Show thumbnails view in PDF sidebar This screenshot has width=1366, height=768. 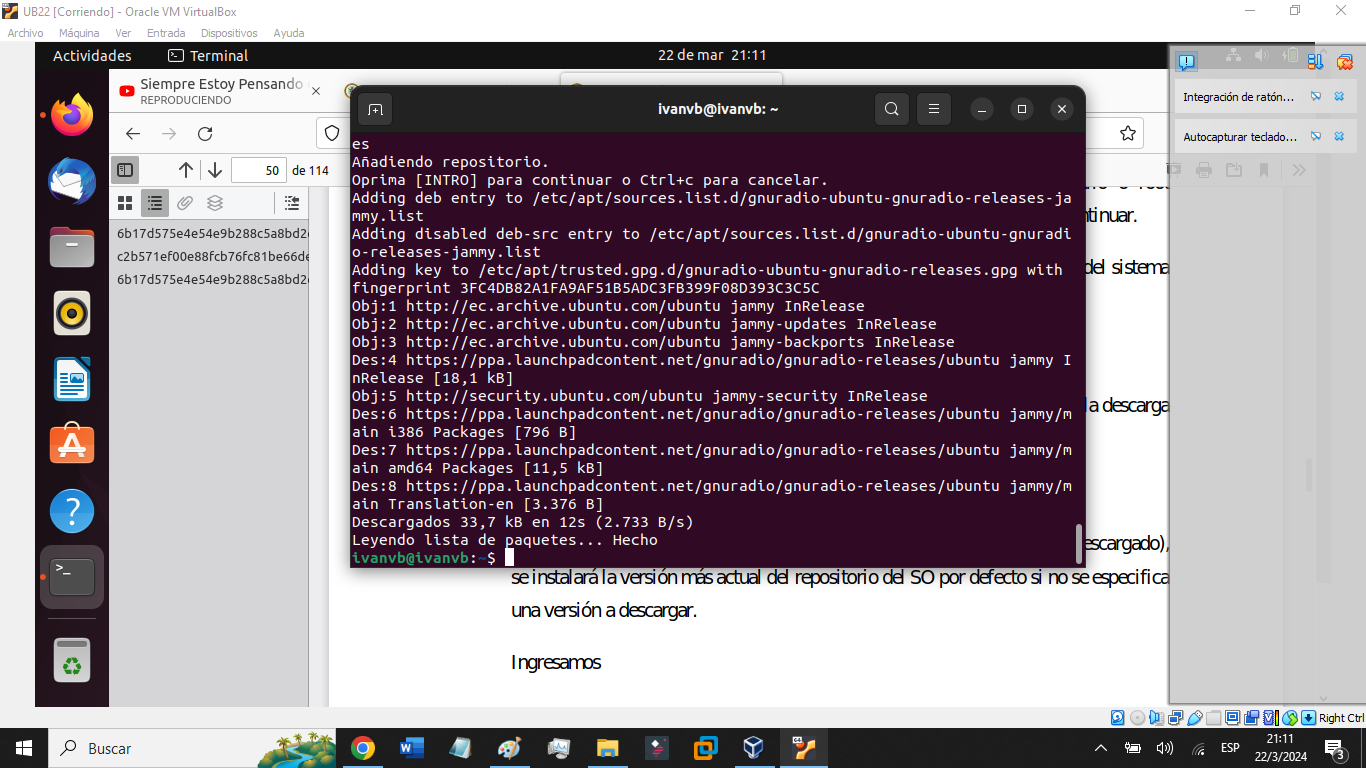point(125,203)
